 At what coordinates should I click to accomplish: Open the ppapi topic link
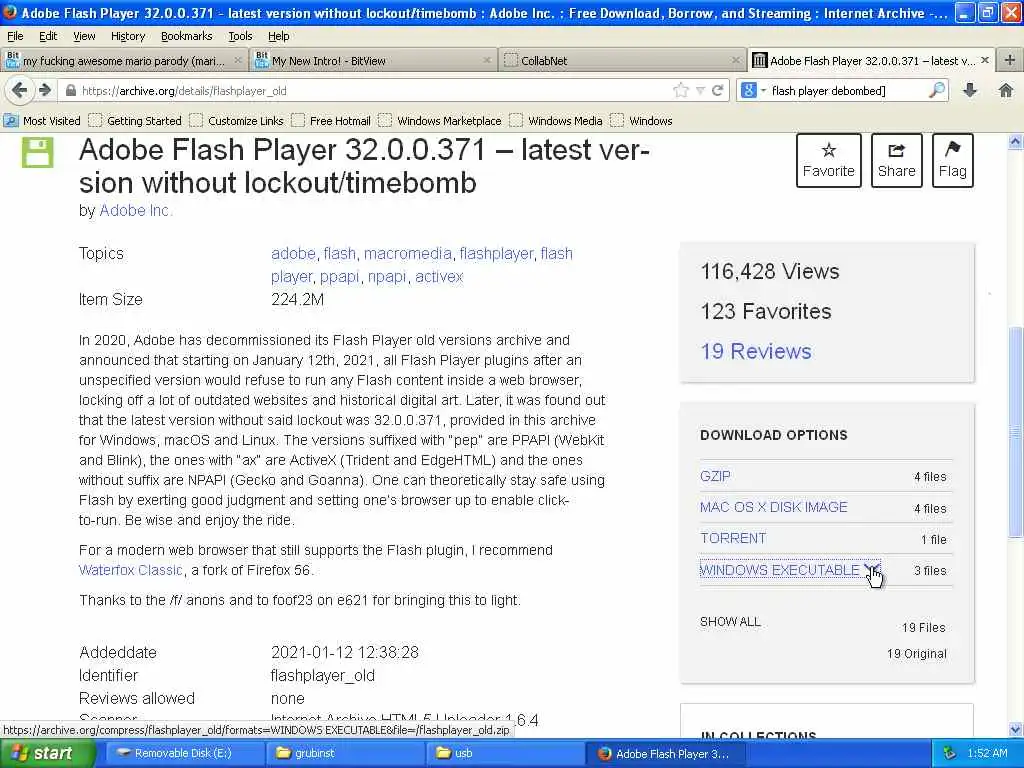coord(340,277)
